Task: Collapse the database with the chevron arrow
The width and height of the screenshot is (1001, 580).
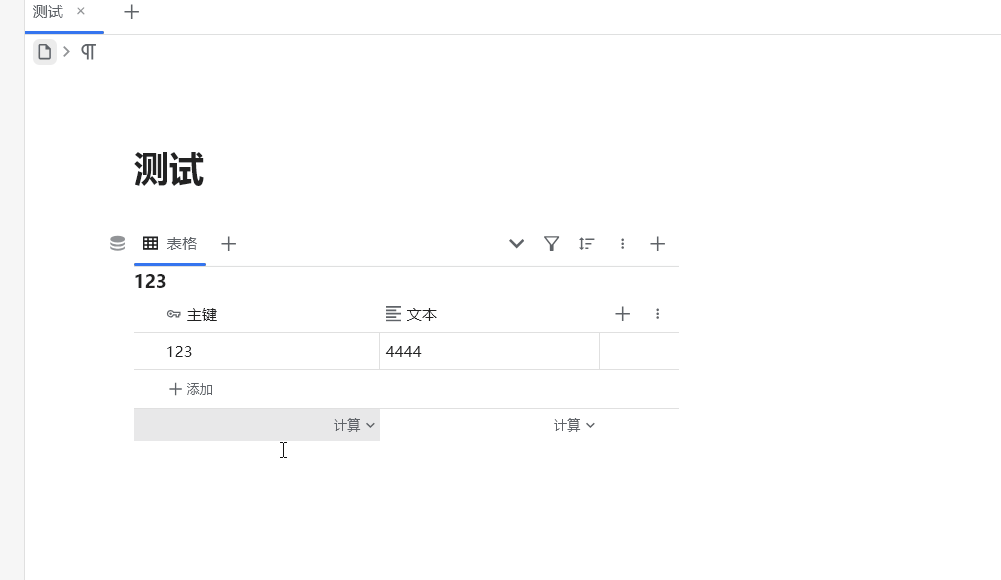Action: pyautogui.click(x=516, y=243)
